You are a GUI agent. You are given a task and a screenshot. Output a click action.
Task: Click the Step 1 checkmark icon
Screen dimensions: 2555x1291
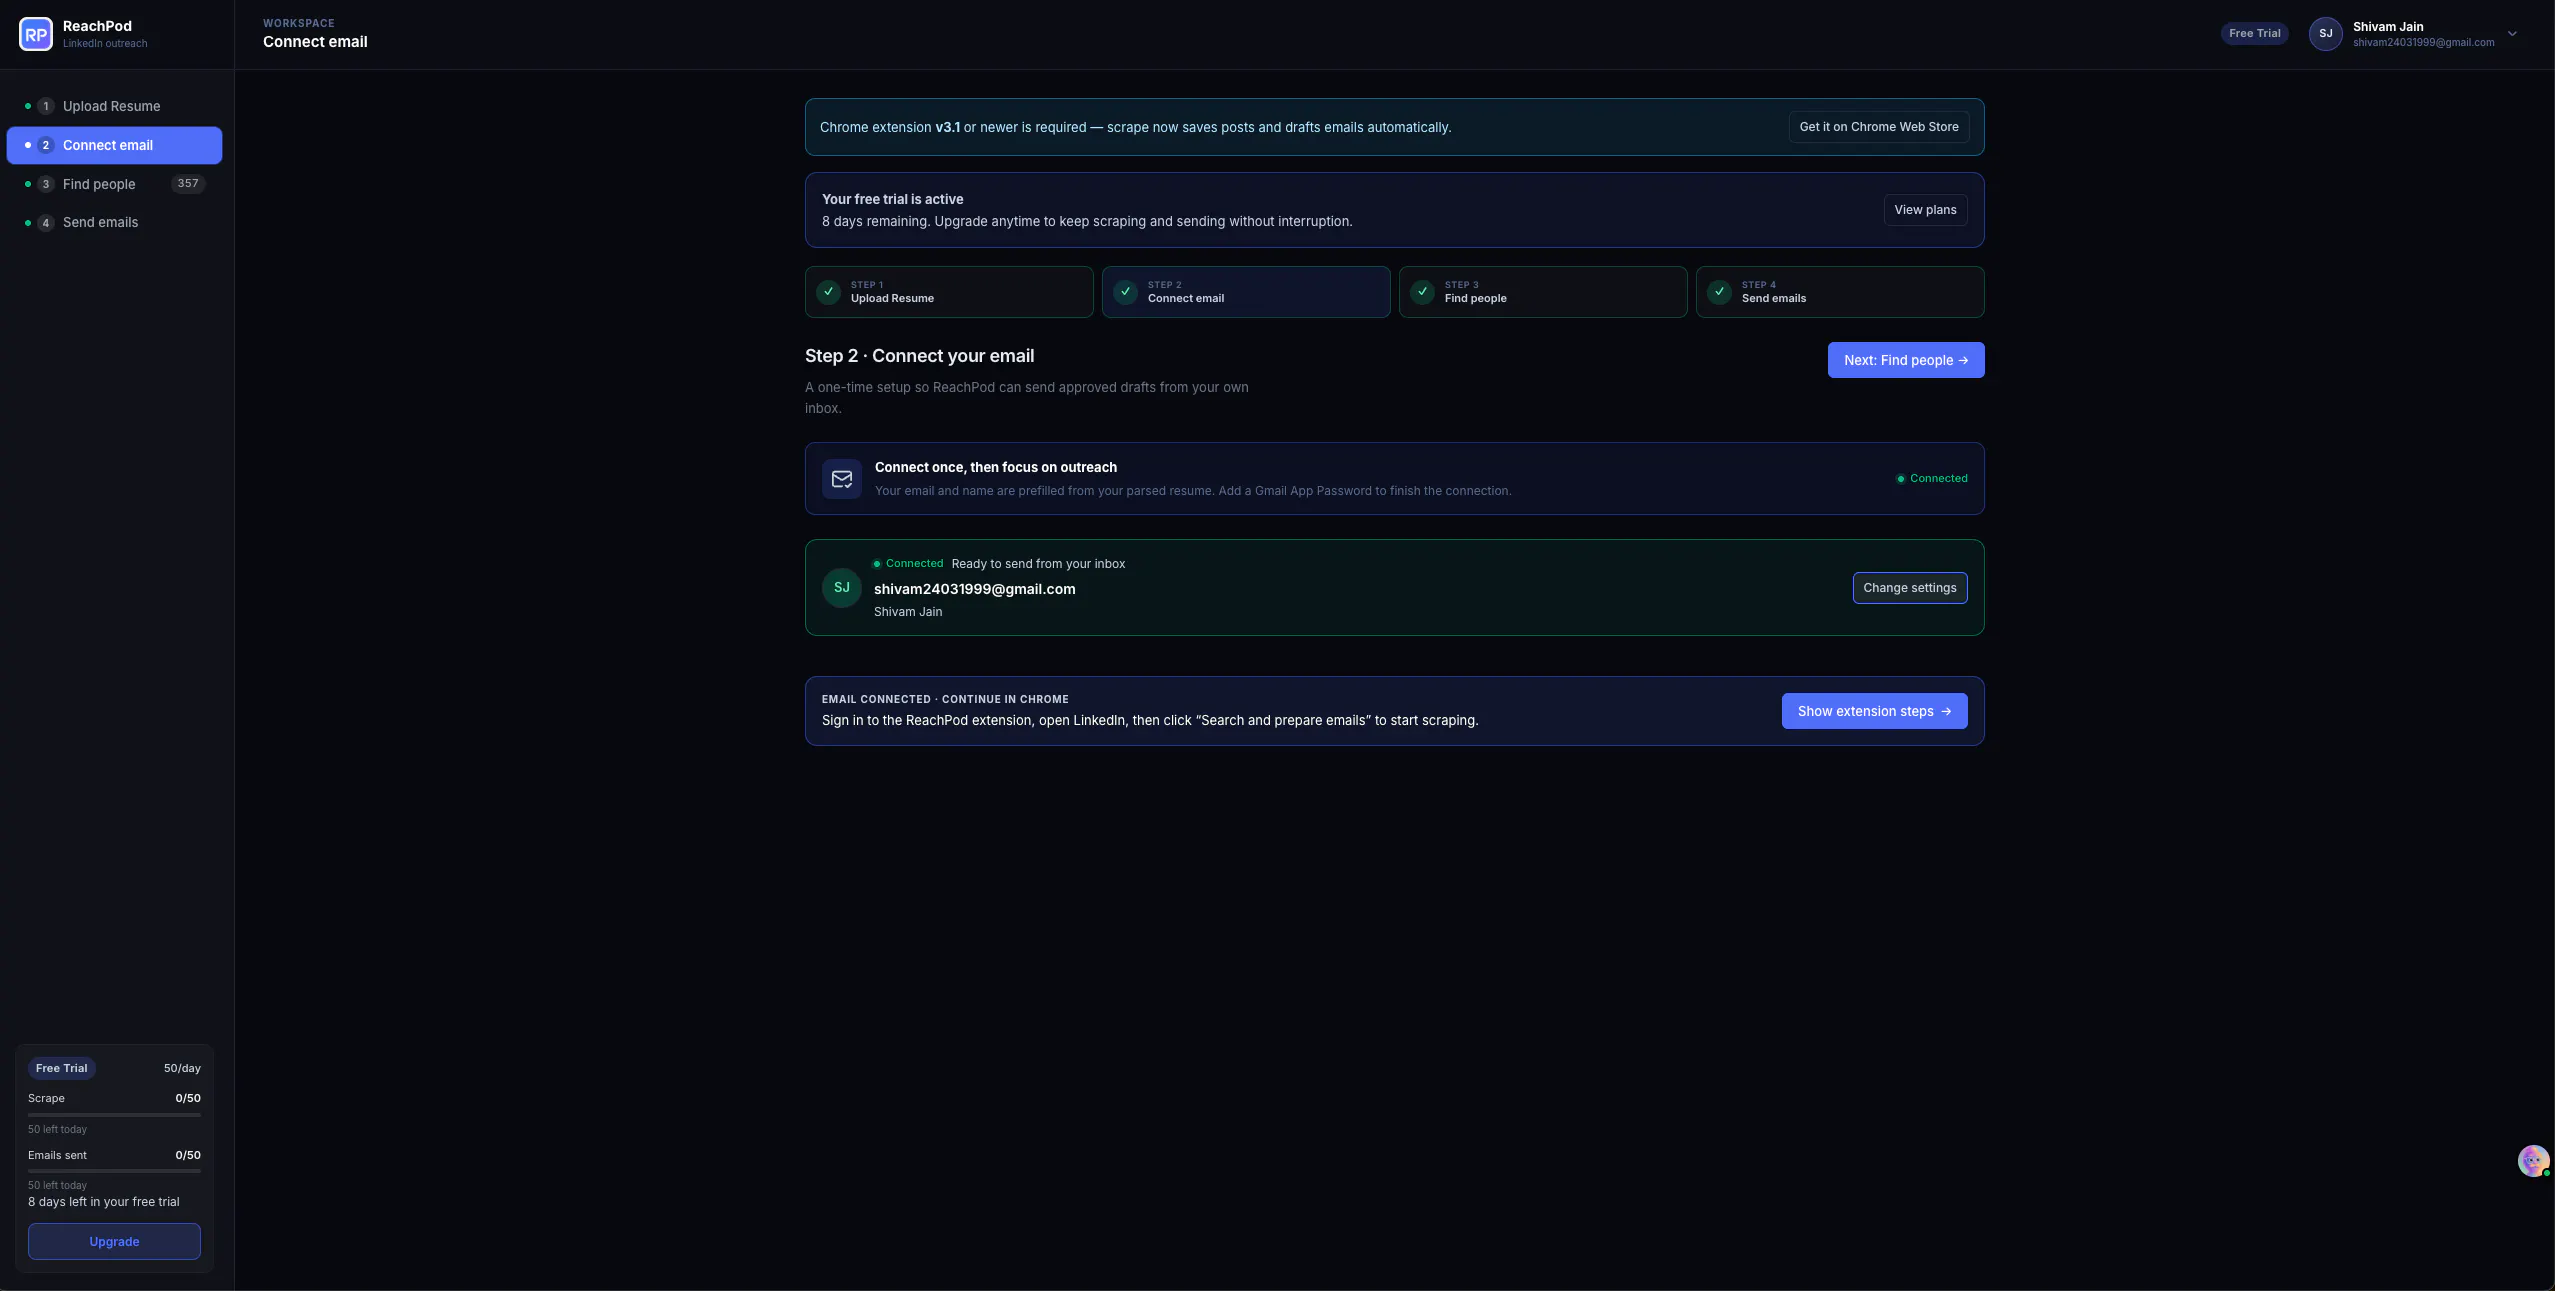[829, 292]
